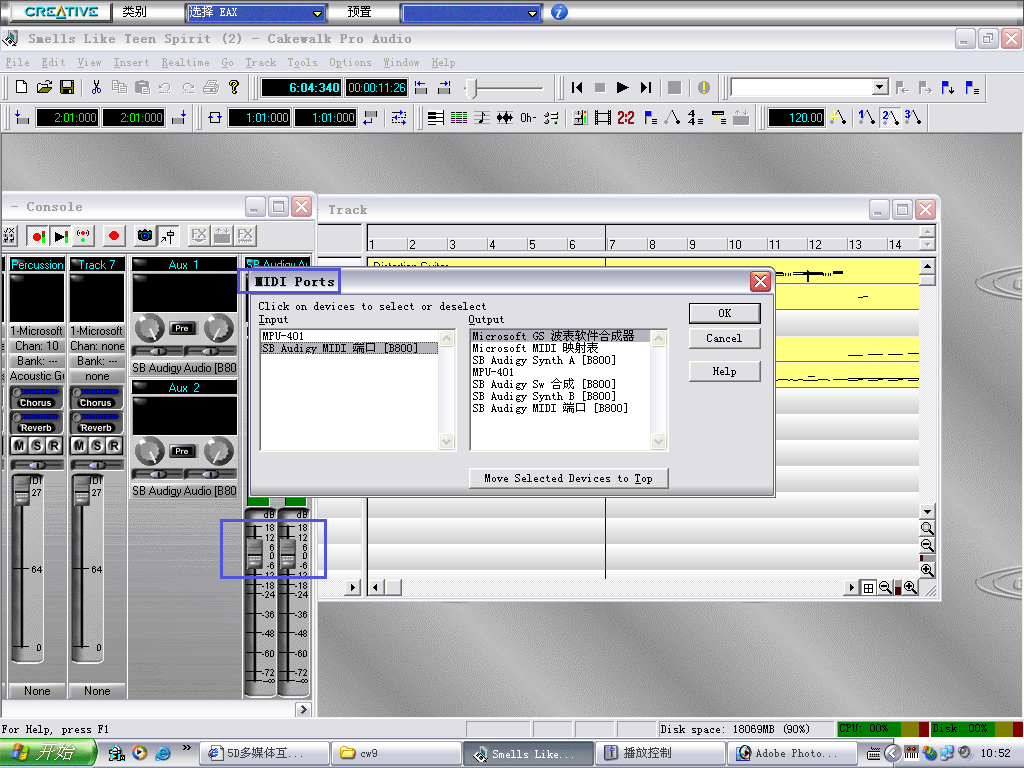Toggle the Aux 2 Pre button
1024x768 pixels.
[182, 451]
